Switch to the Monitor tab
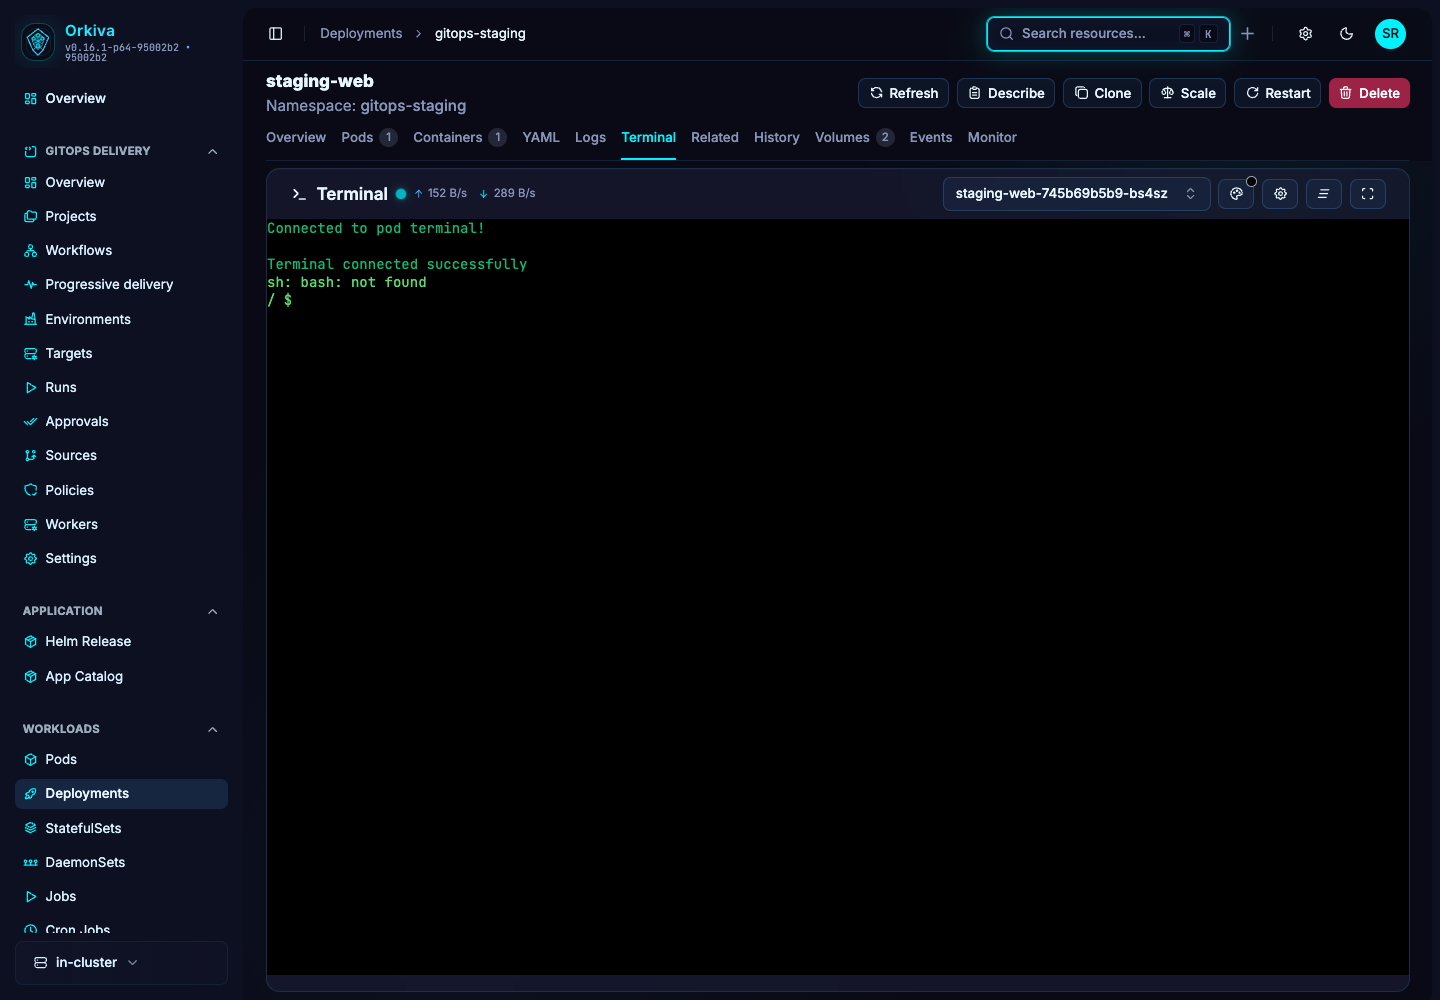1440x1000 pixels. tap(992, 138)
